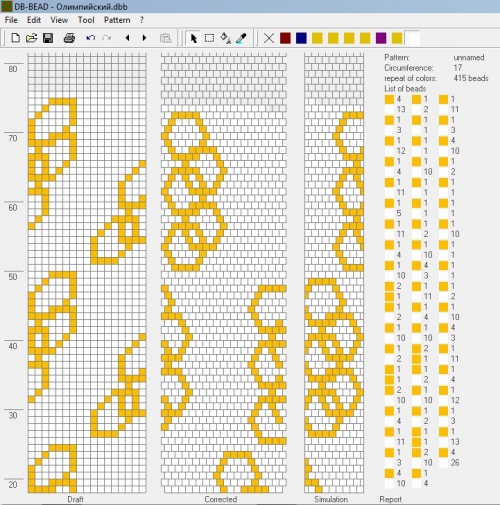This screenshot has width=500, height=505.
Task: Click the Simulation label below the grid
Action: click(x=331, y=499)
